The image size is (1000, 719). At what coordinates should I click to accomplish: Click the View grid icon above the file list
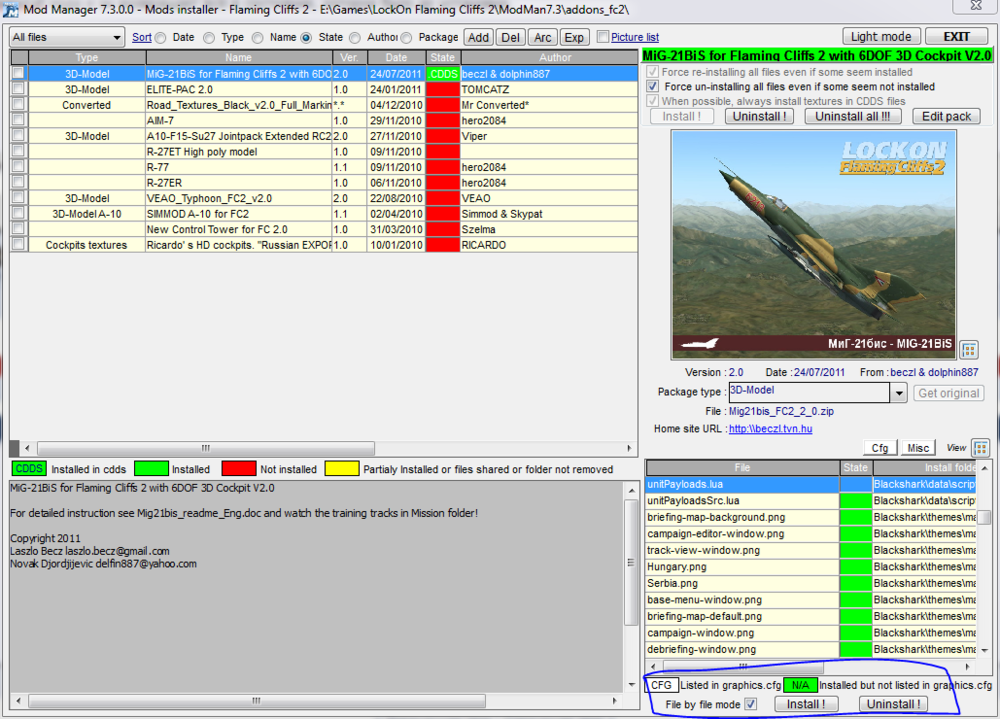click(980, 447)
